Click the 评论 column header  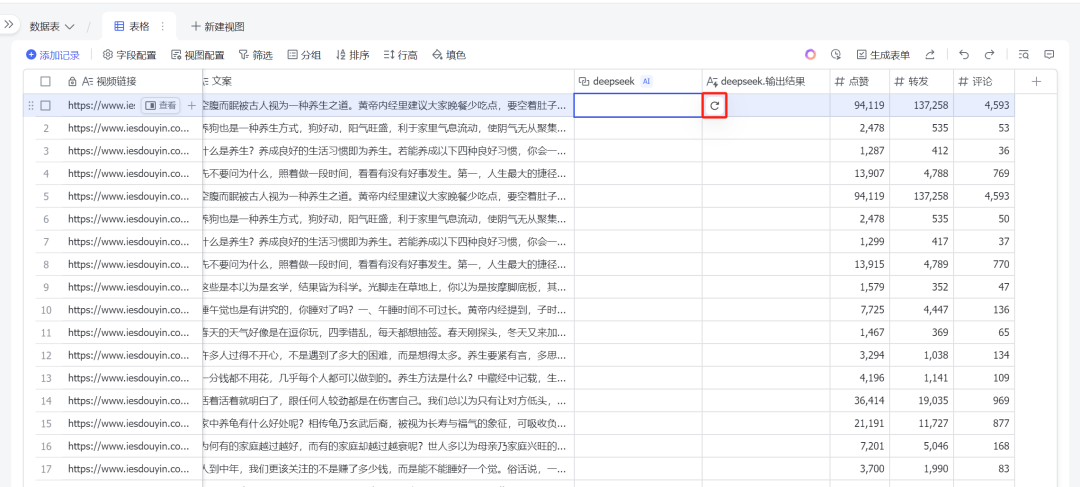pos(984,81)
